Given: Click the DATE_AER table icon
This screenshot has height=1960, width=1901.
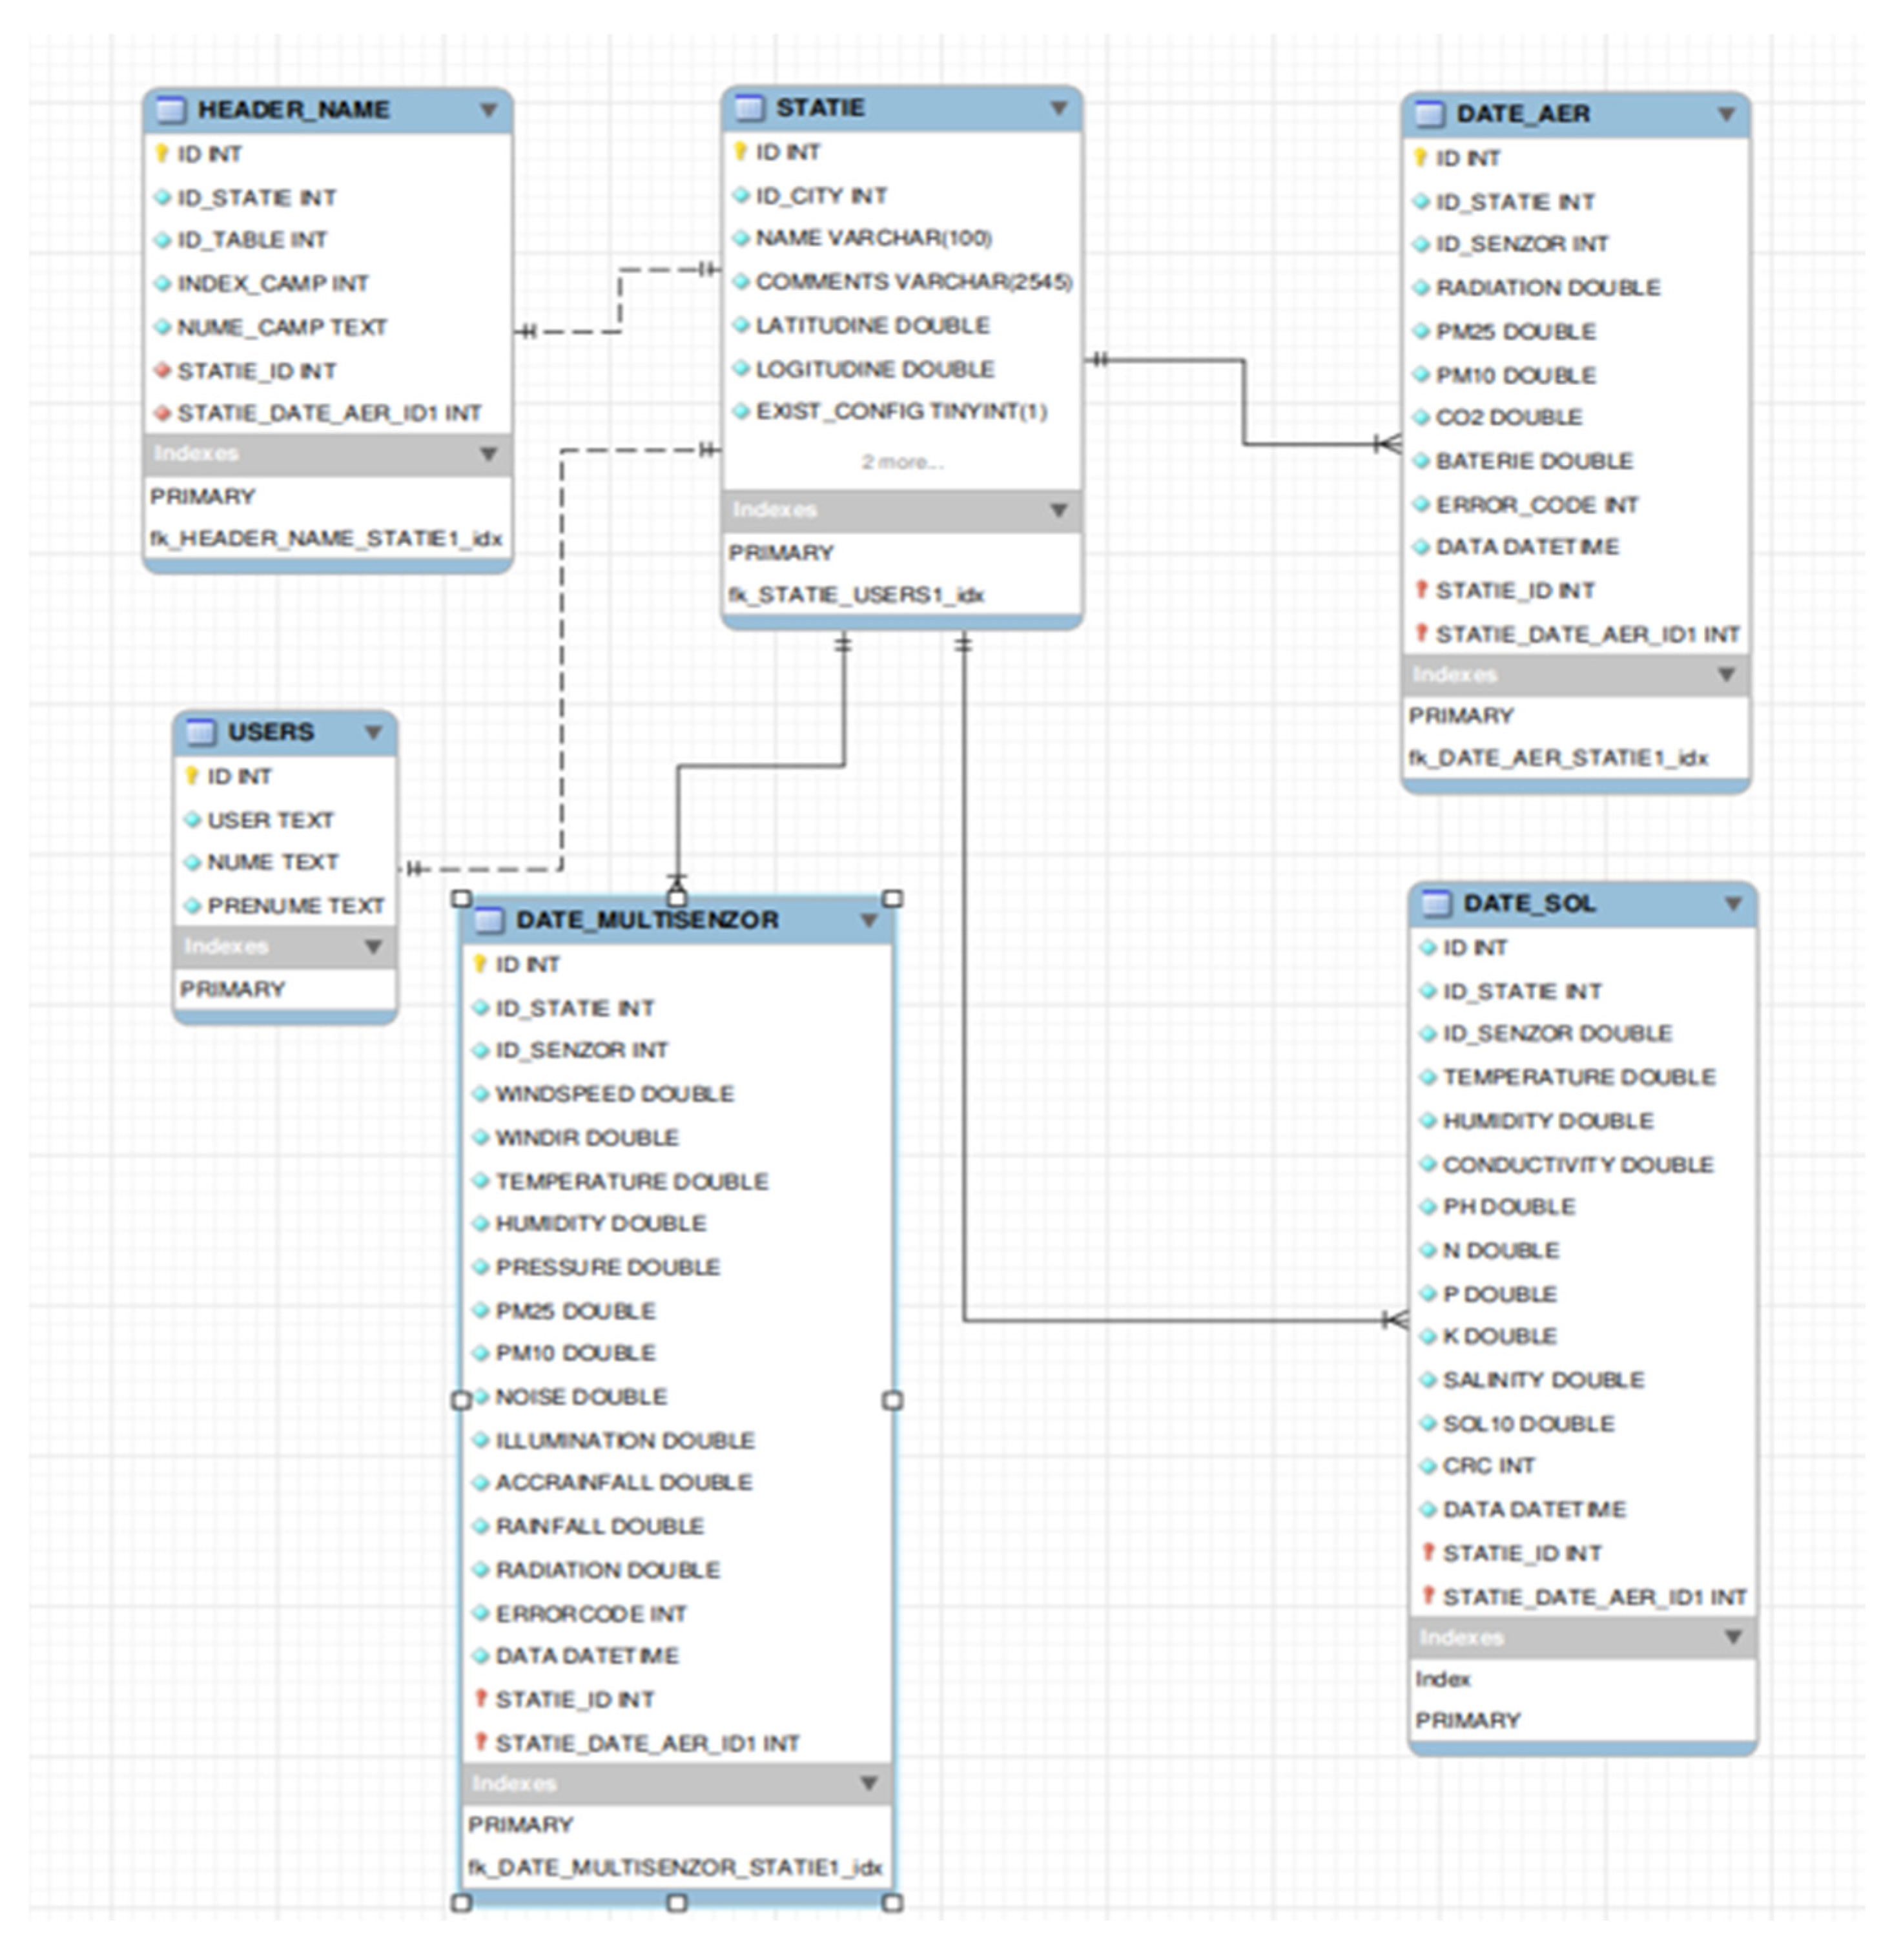Looking at the screenshot, I should 1430,114.
